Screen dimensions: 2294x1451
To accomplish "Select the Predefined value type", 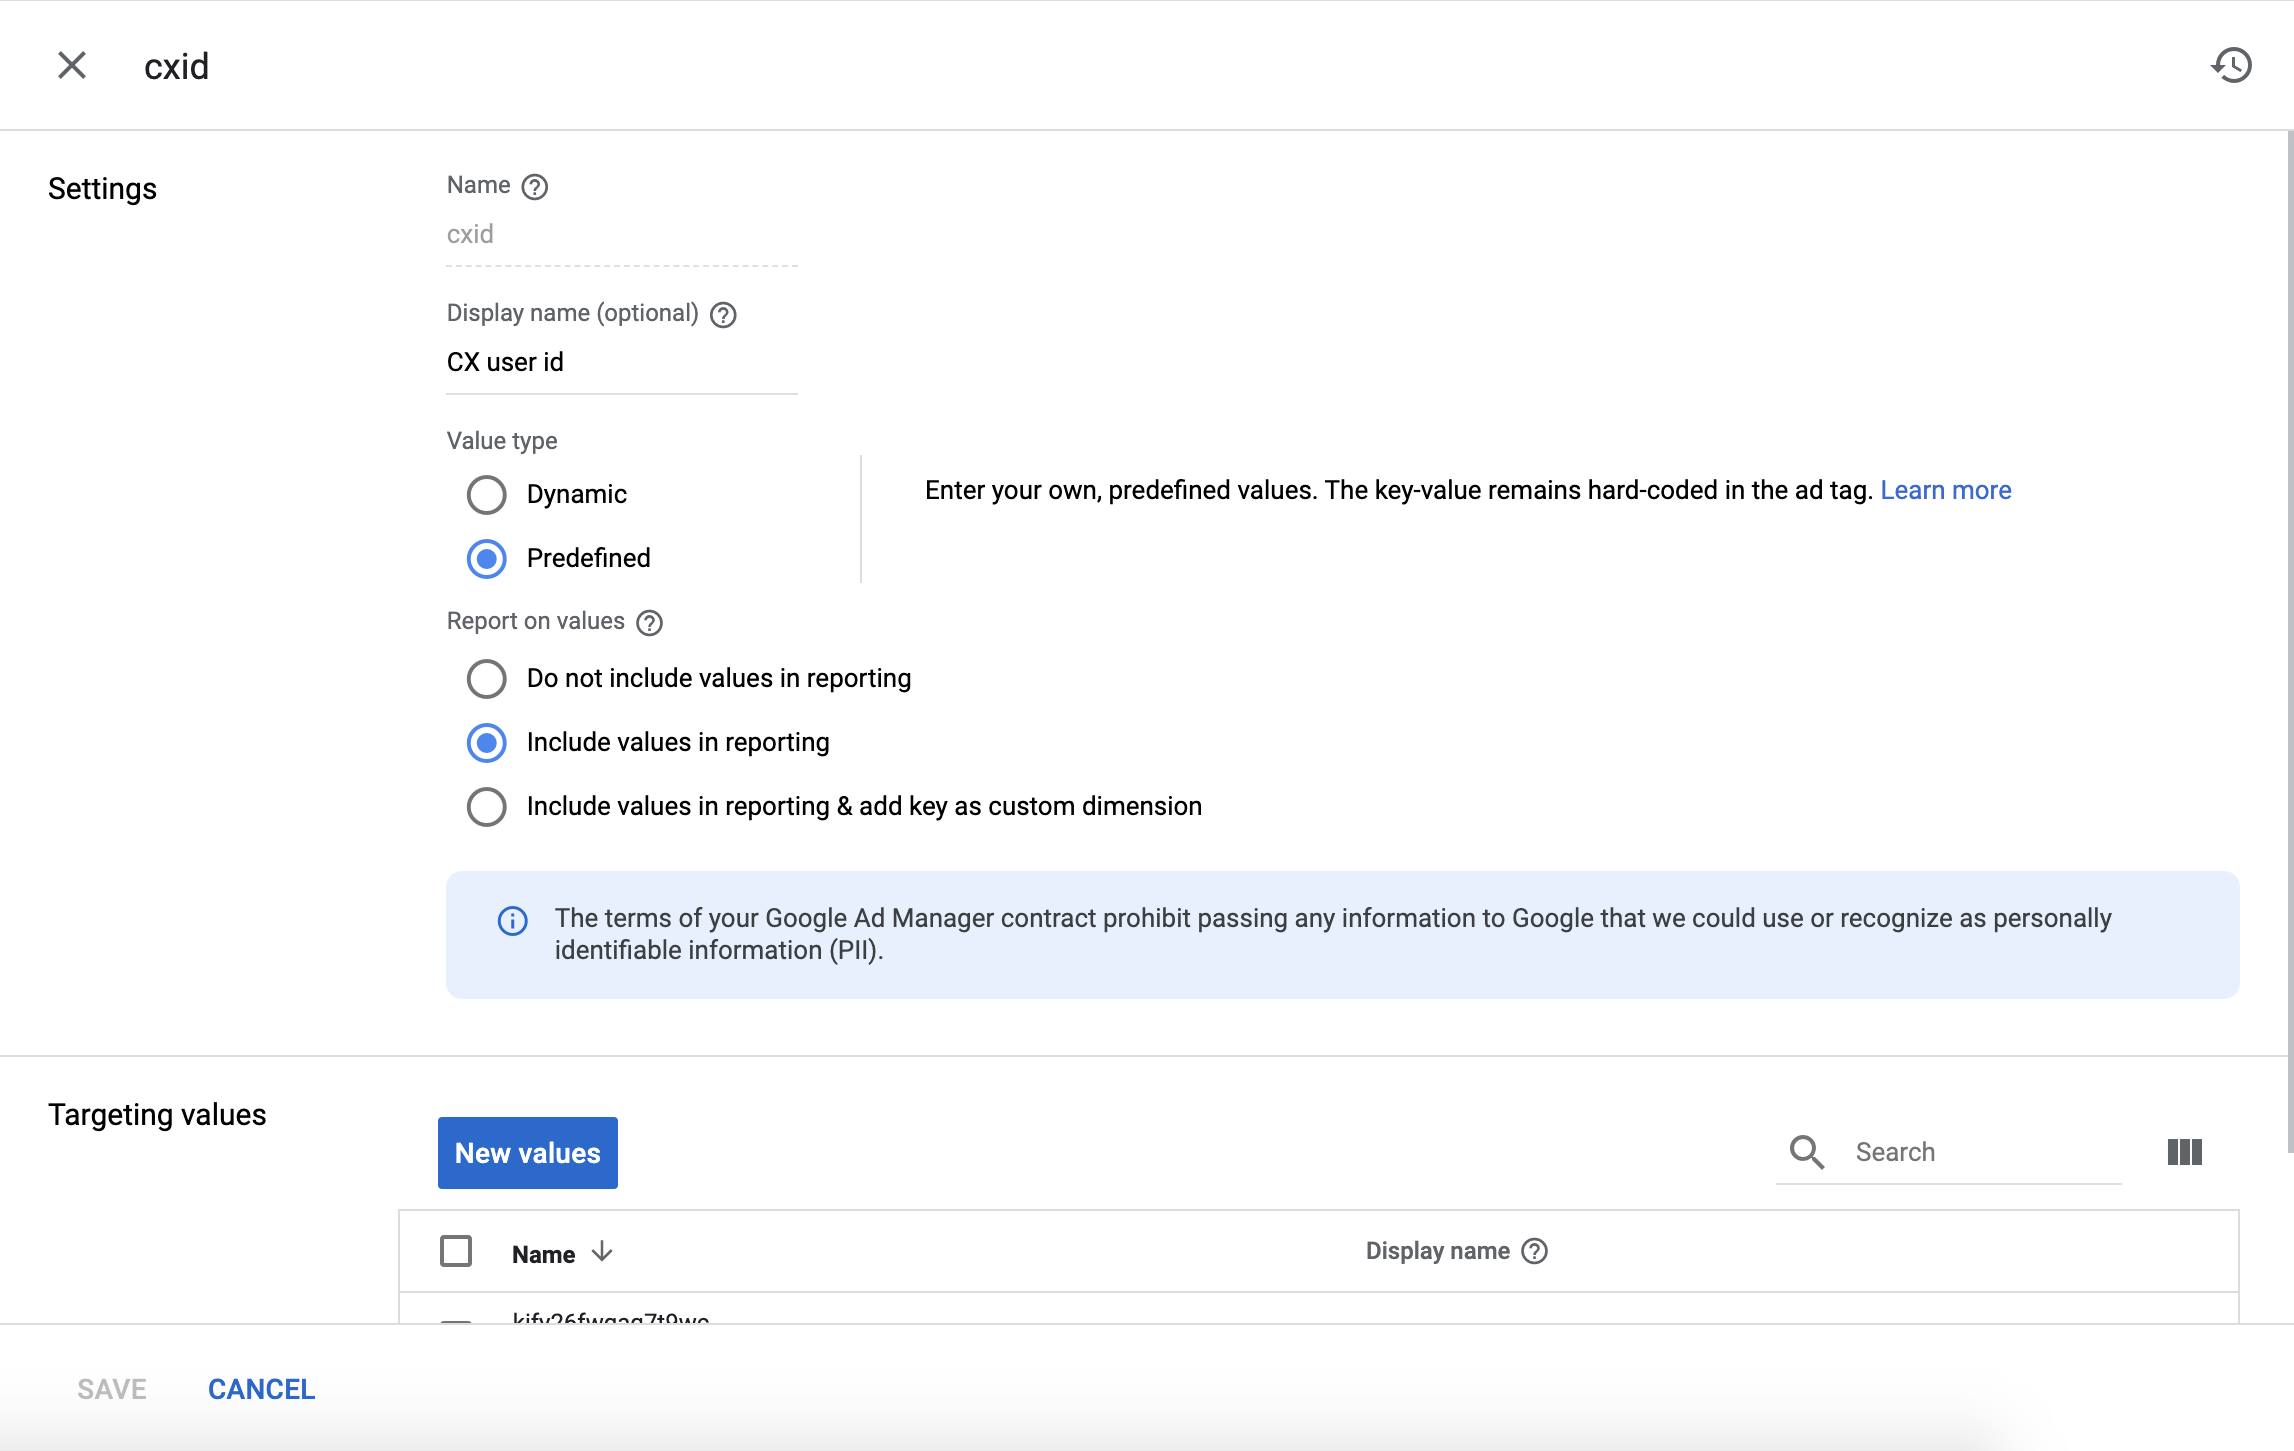I will pos(487,559).
